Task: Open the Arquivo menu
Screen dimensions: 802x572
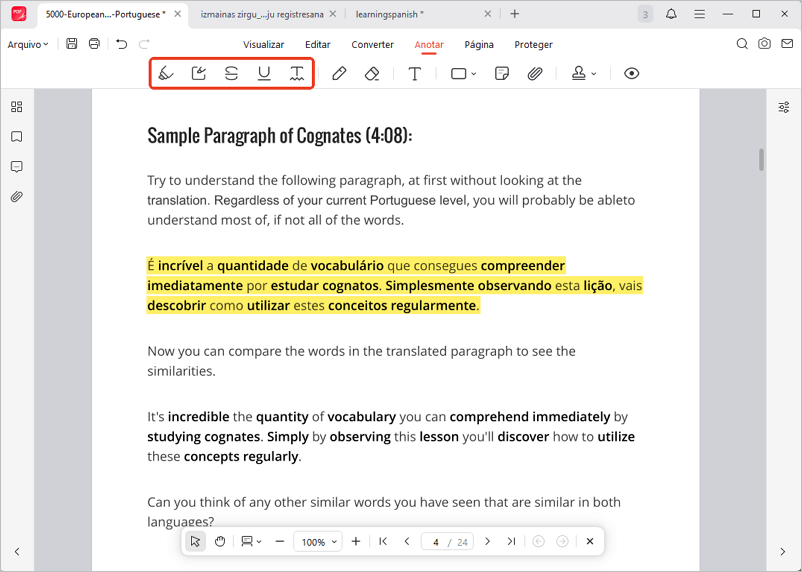Action: [x=28, y=45]
